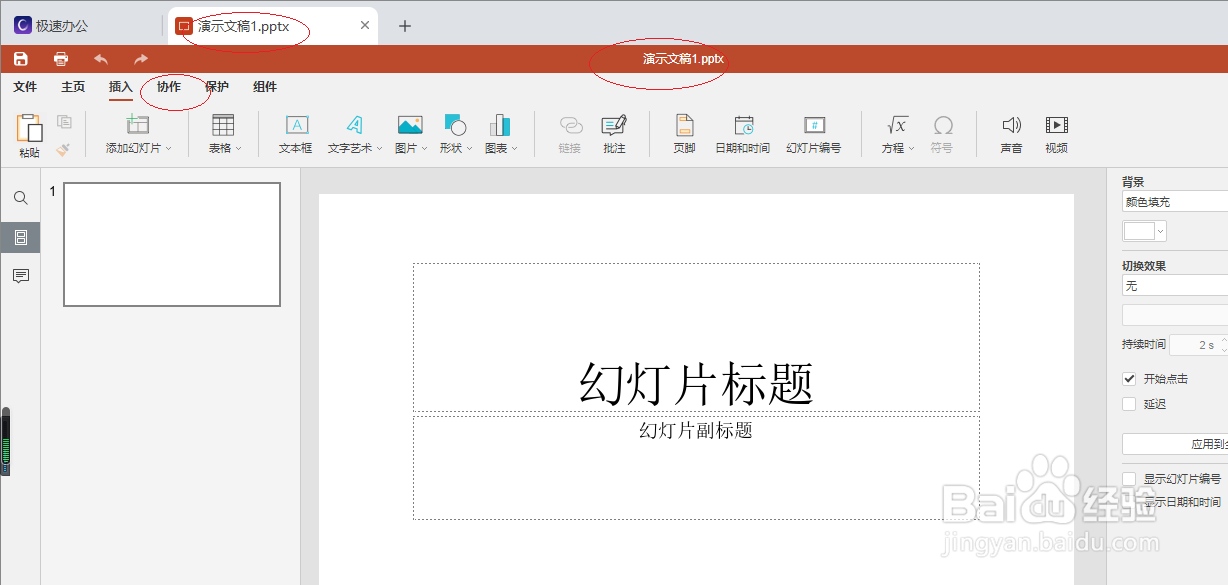
Task: Open the 保护 ribbon tab
Action: (217, 87)
